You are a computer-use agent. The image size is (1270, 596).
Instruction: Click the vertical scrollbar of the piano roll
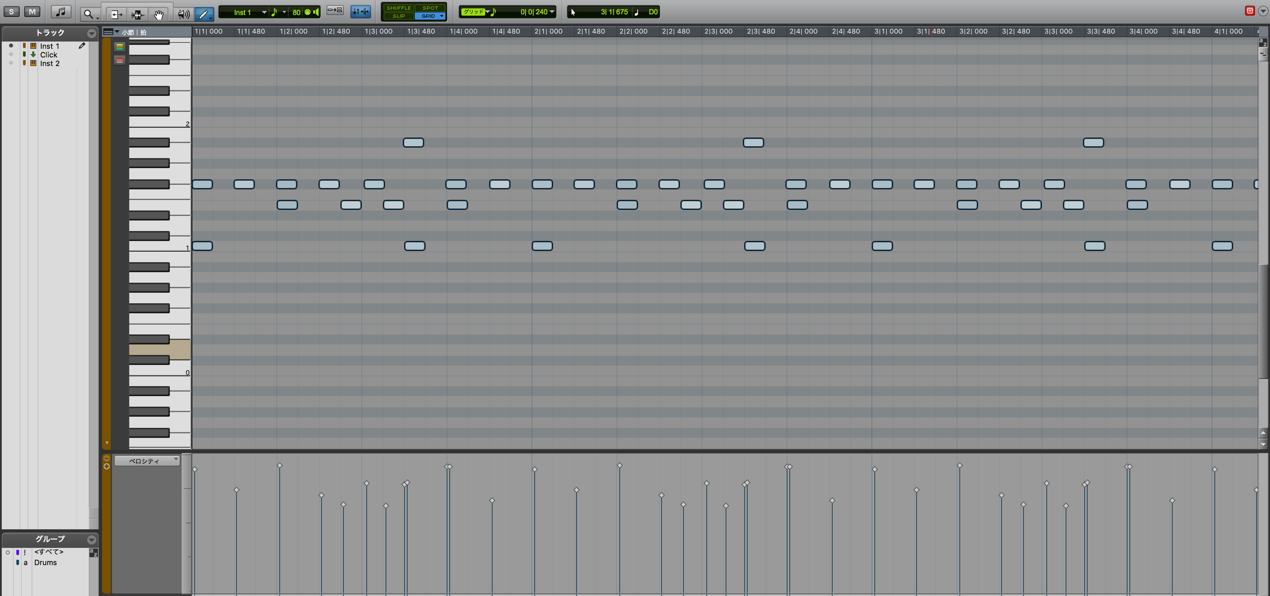(1263, 320)
